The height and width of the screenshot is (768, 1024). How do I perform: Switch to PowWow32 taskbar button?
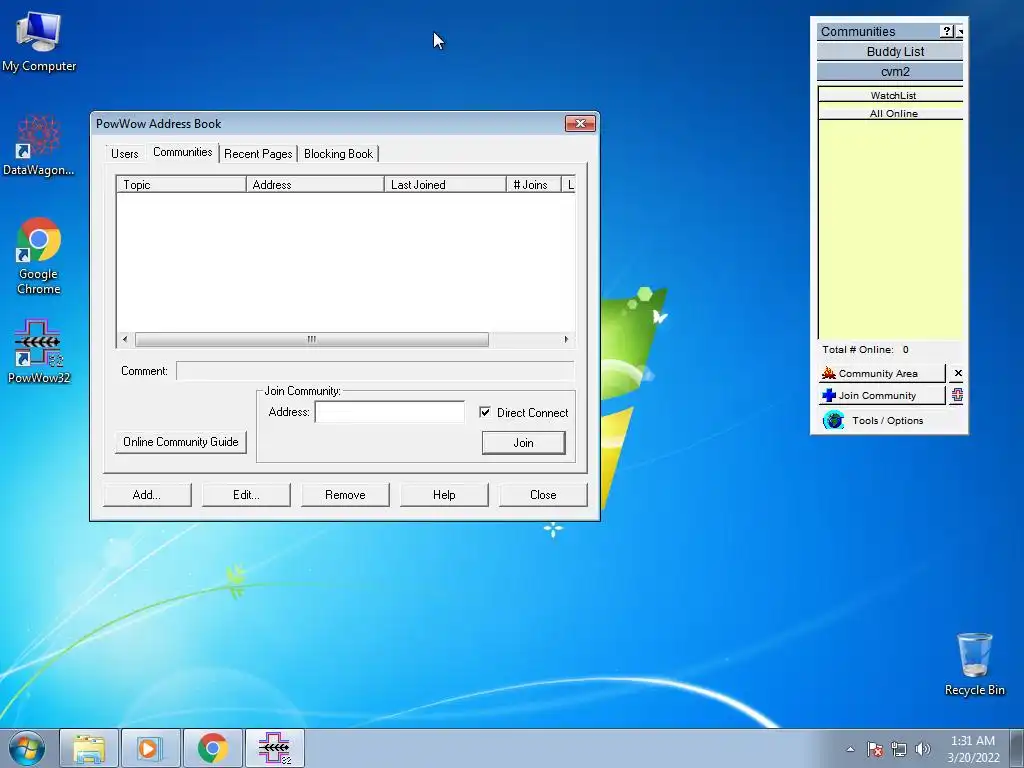coord(274,748)
